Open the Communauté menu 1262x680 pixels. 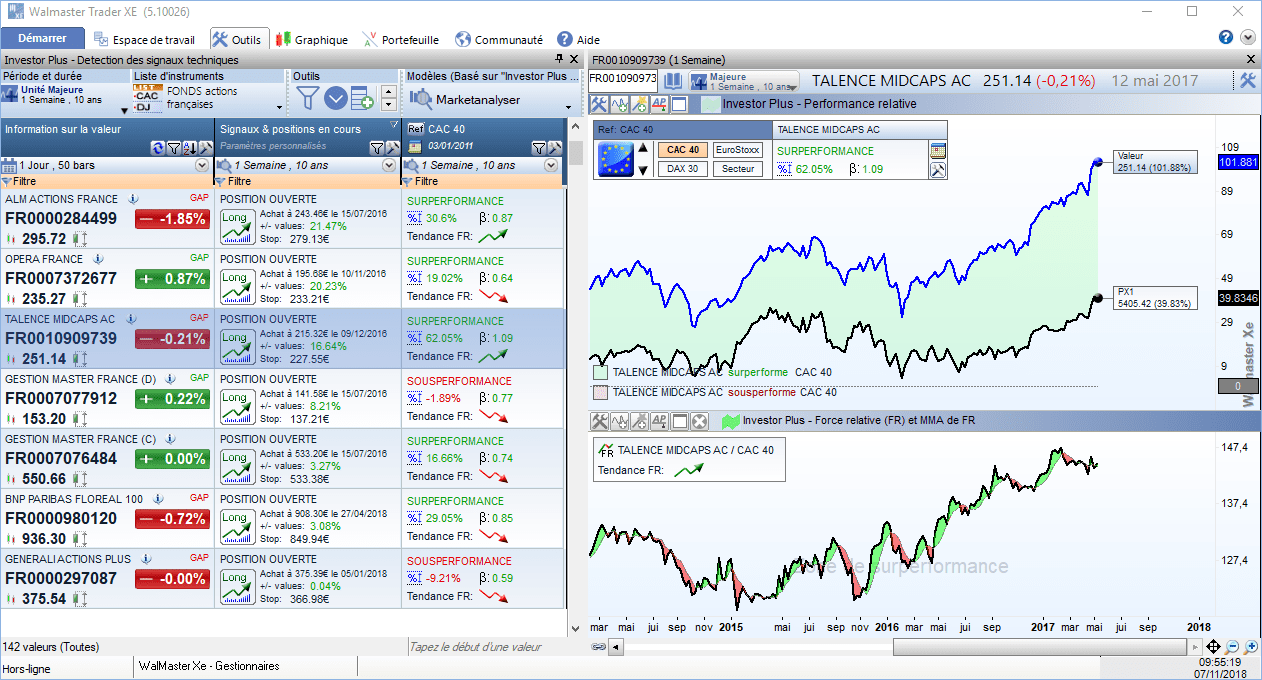tap(498, 40)
